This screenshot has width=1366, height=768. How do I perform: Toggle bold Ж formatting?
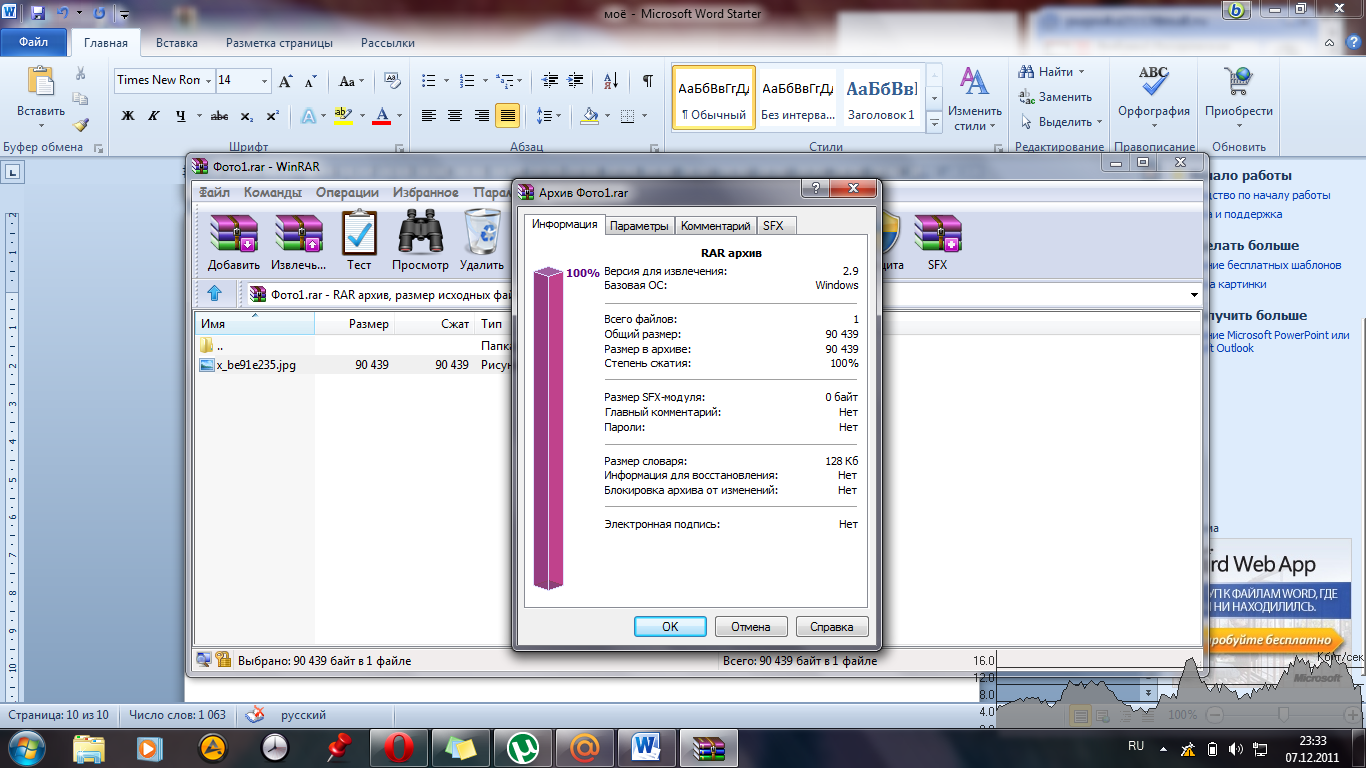coord(128,116)
